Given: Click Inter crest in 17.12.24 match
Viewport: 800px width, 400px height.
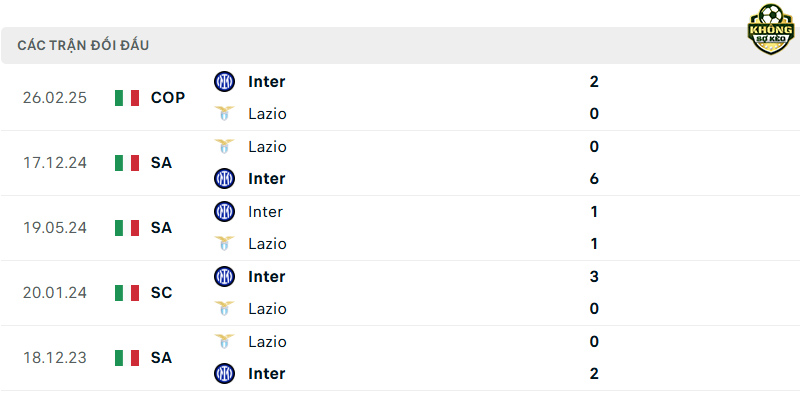Looking at the screenshot, I should pyautogui.click(x=224, y=179).
